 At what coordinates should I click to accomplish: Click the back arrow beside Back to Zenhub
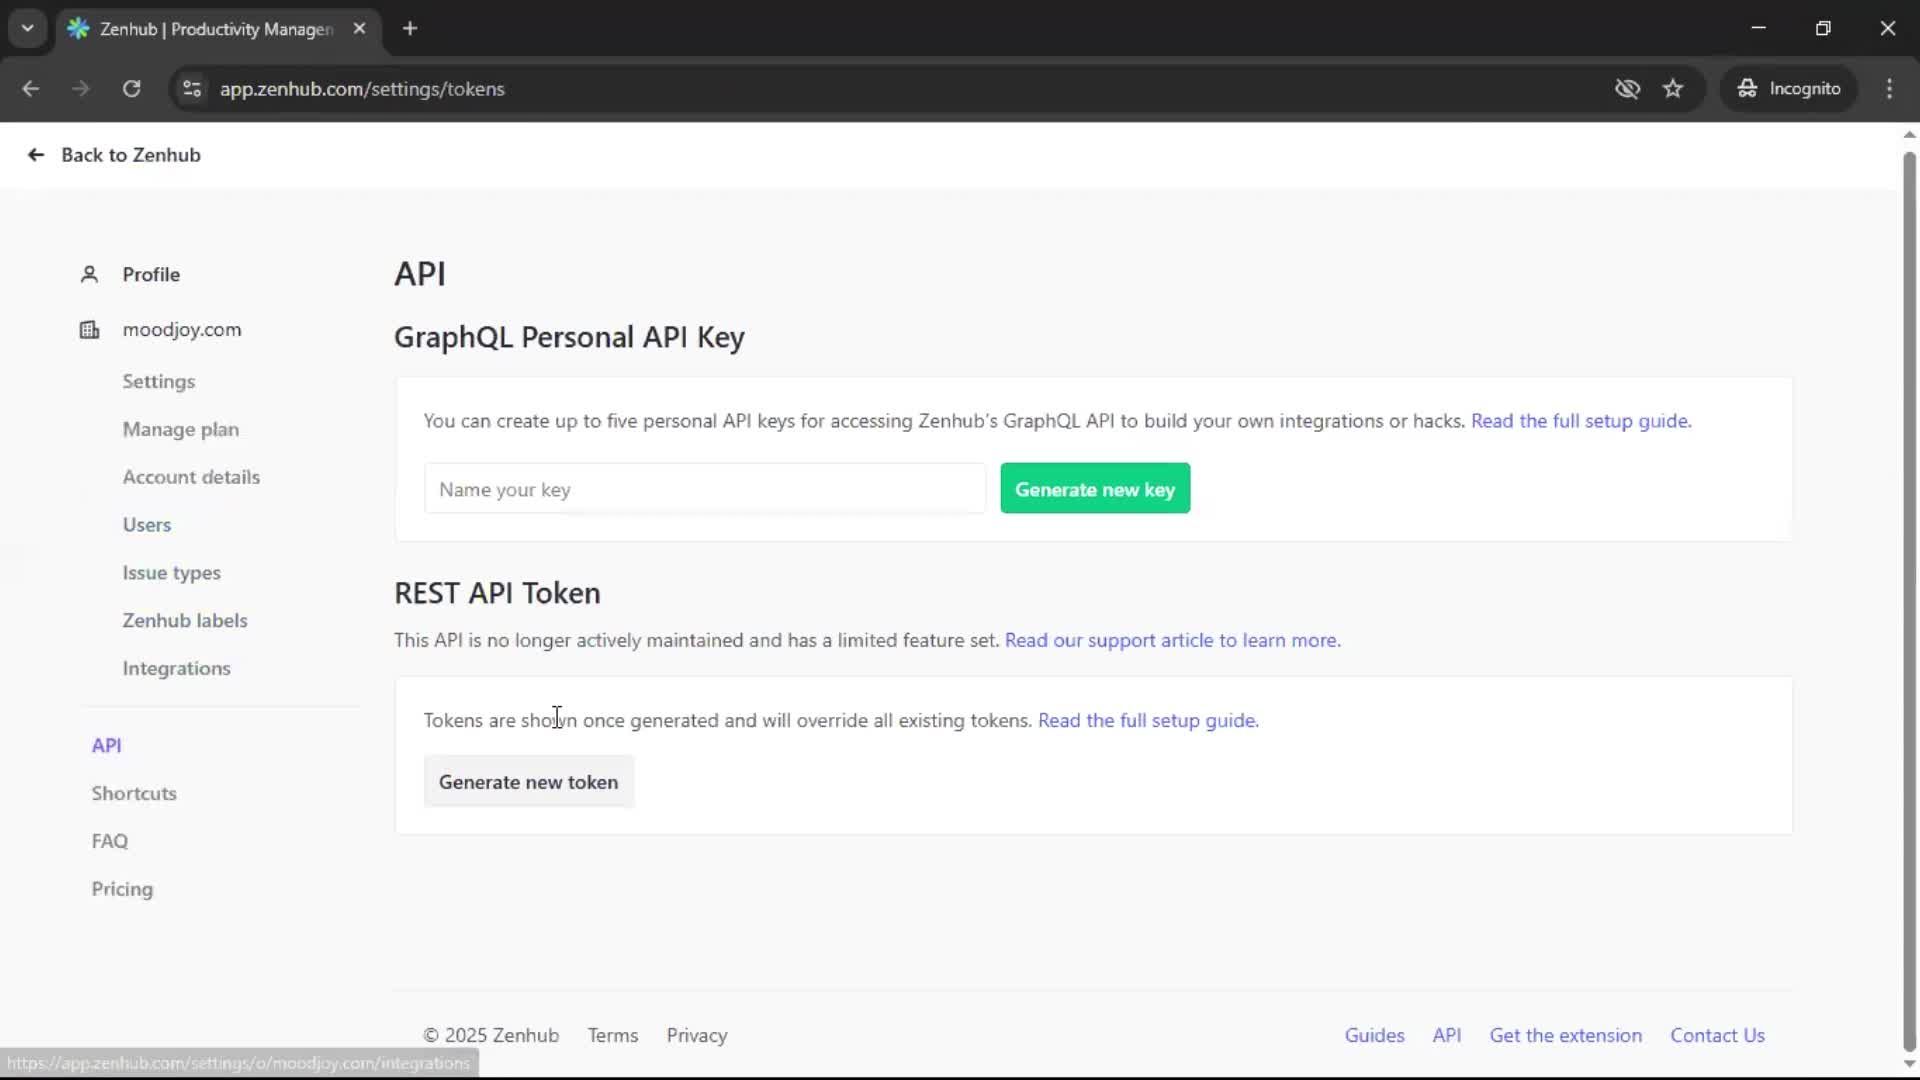point(35,155)
